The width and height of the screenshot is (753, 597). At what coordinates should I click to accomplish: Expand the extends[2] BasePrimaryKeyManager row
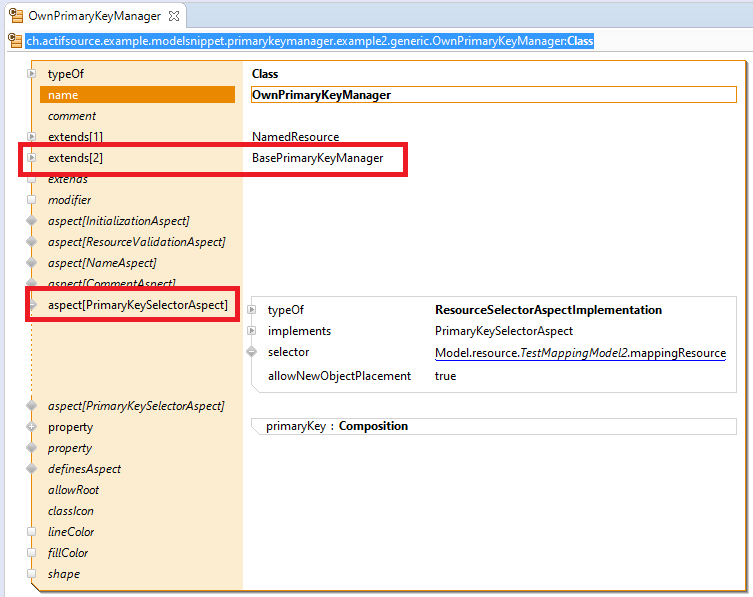click(32, 158)
